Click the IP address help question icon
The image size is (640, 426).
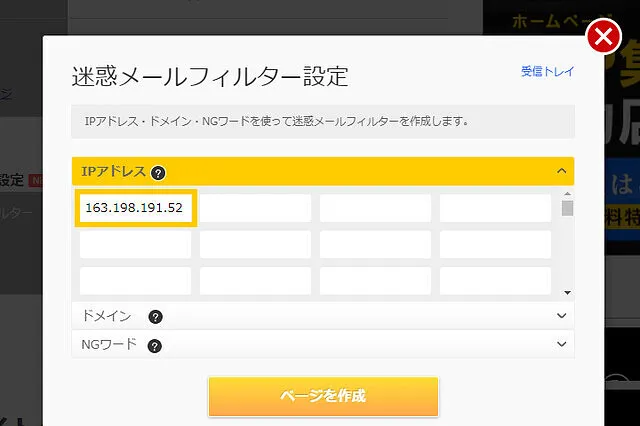(158, 172)
